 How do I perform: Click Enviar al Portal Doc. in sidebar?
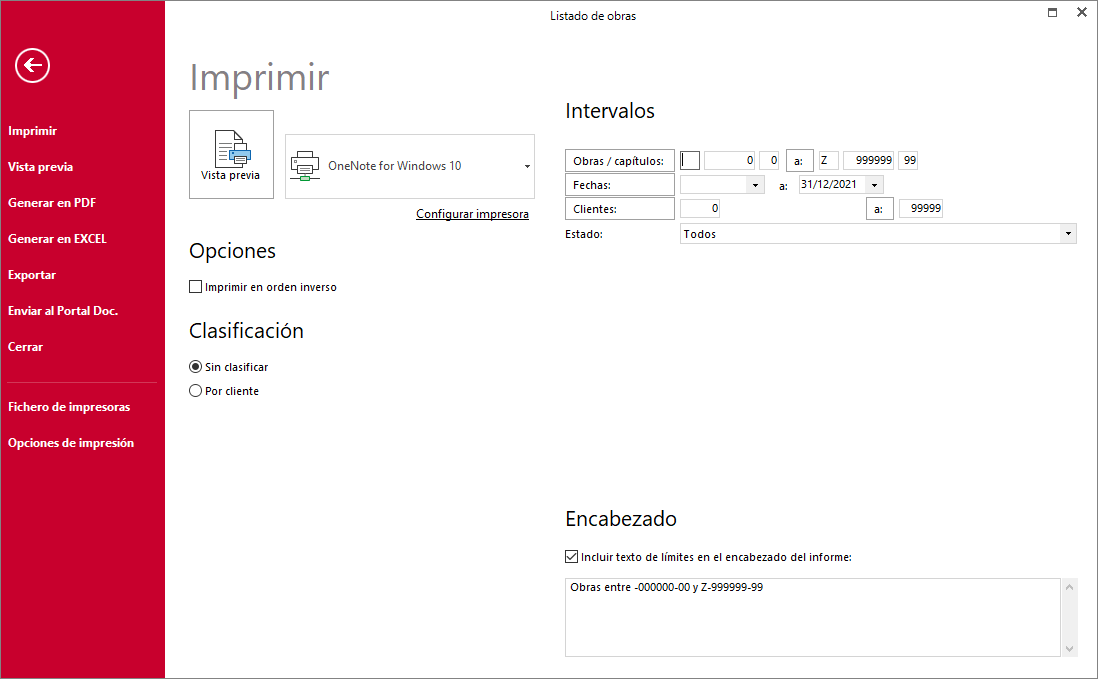[x=63, y=311]
